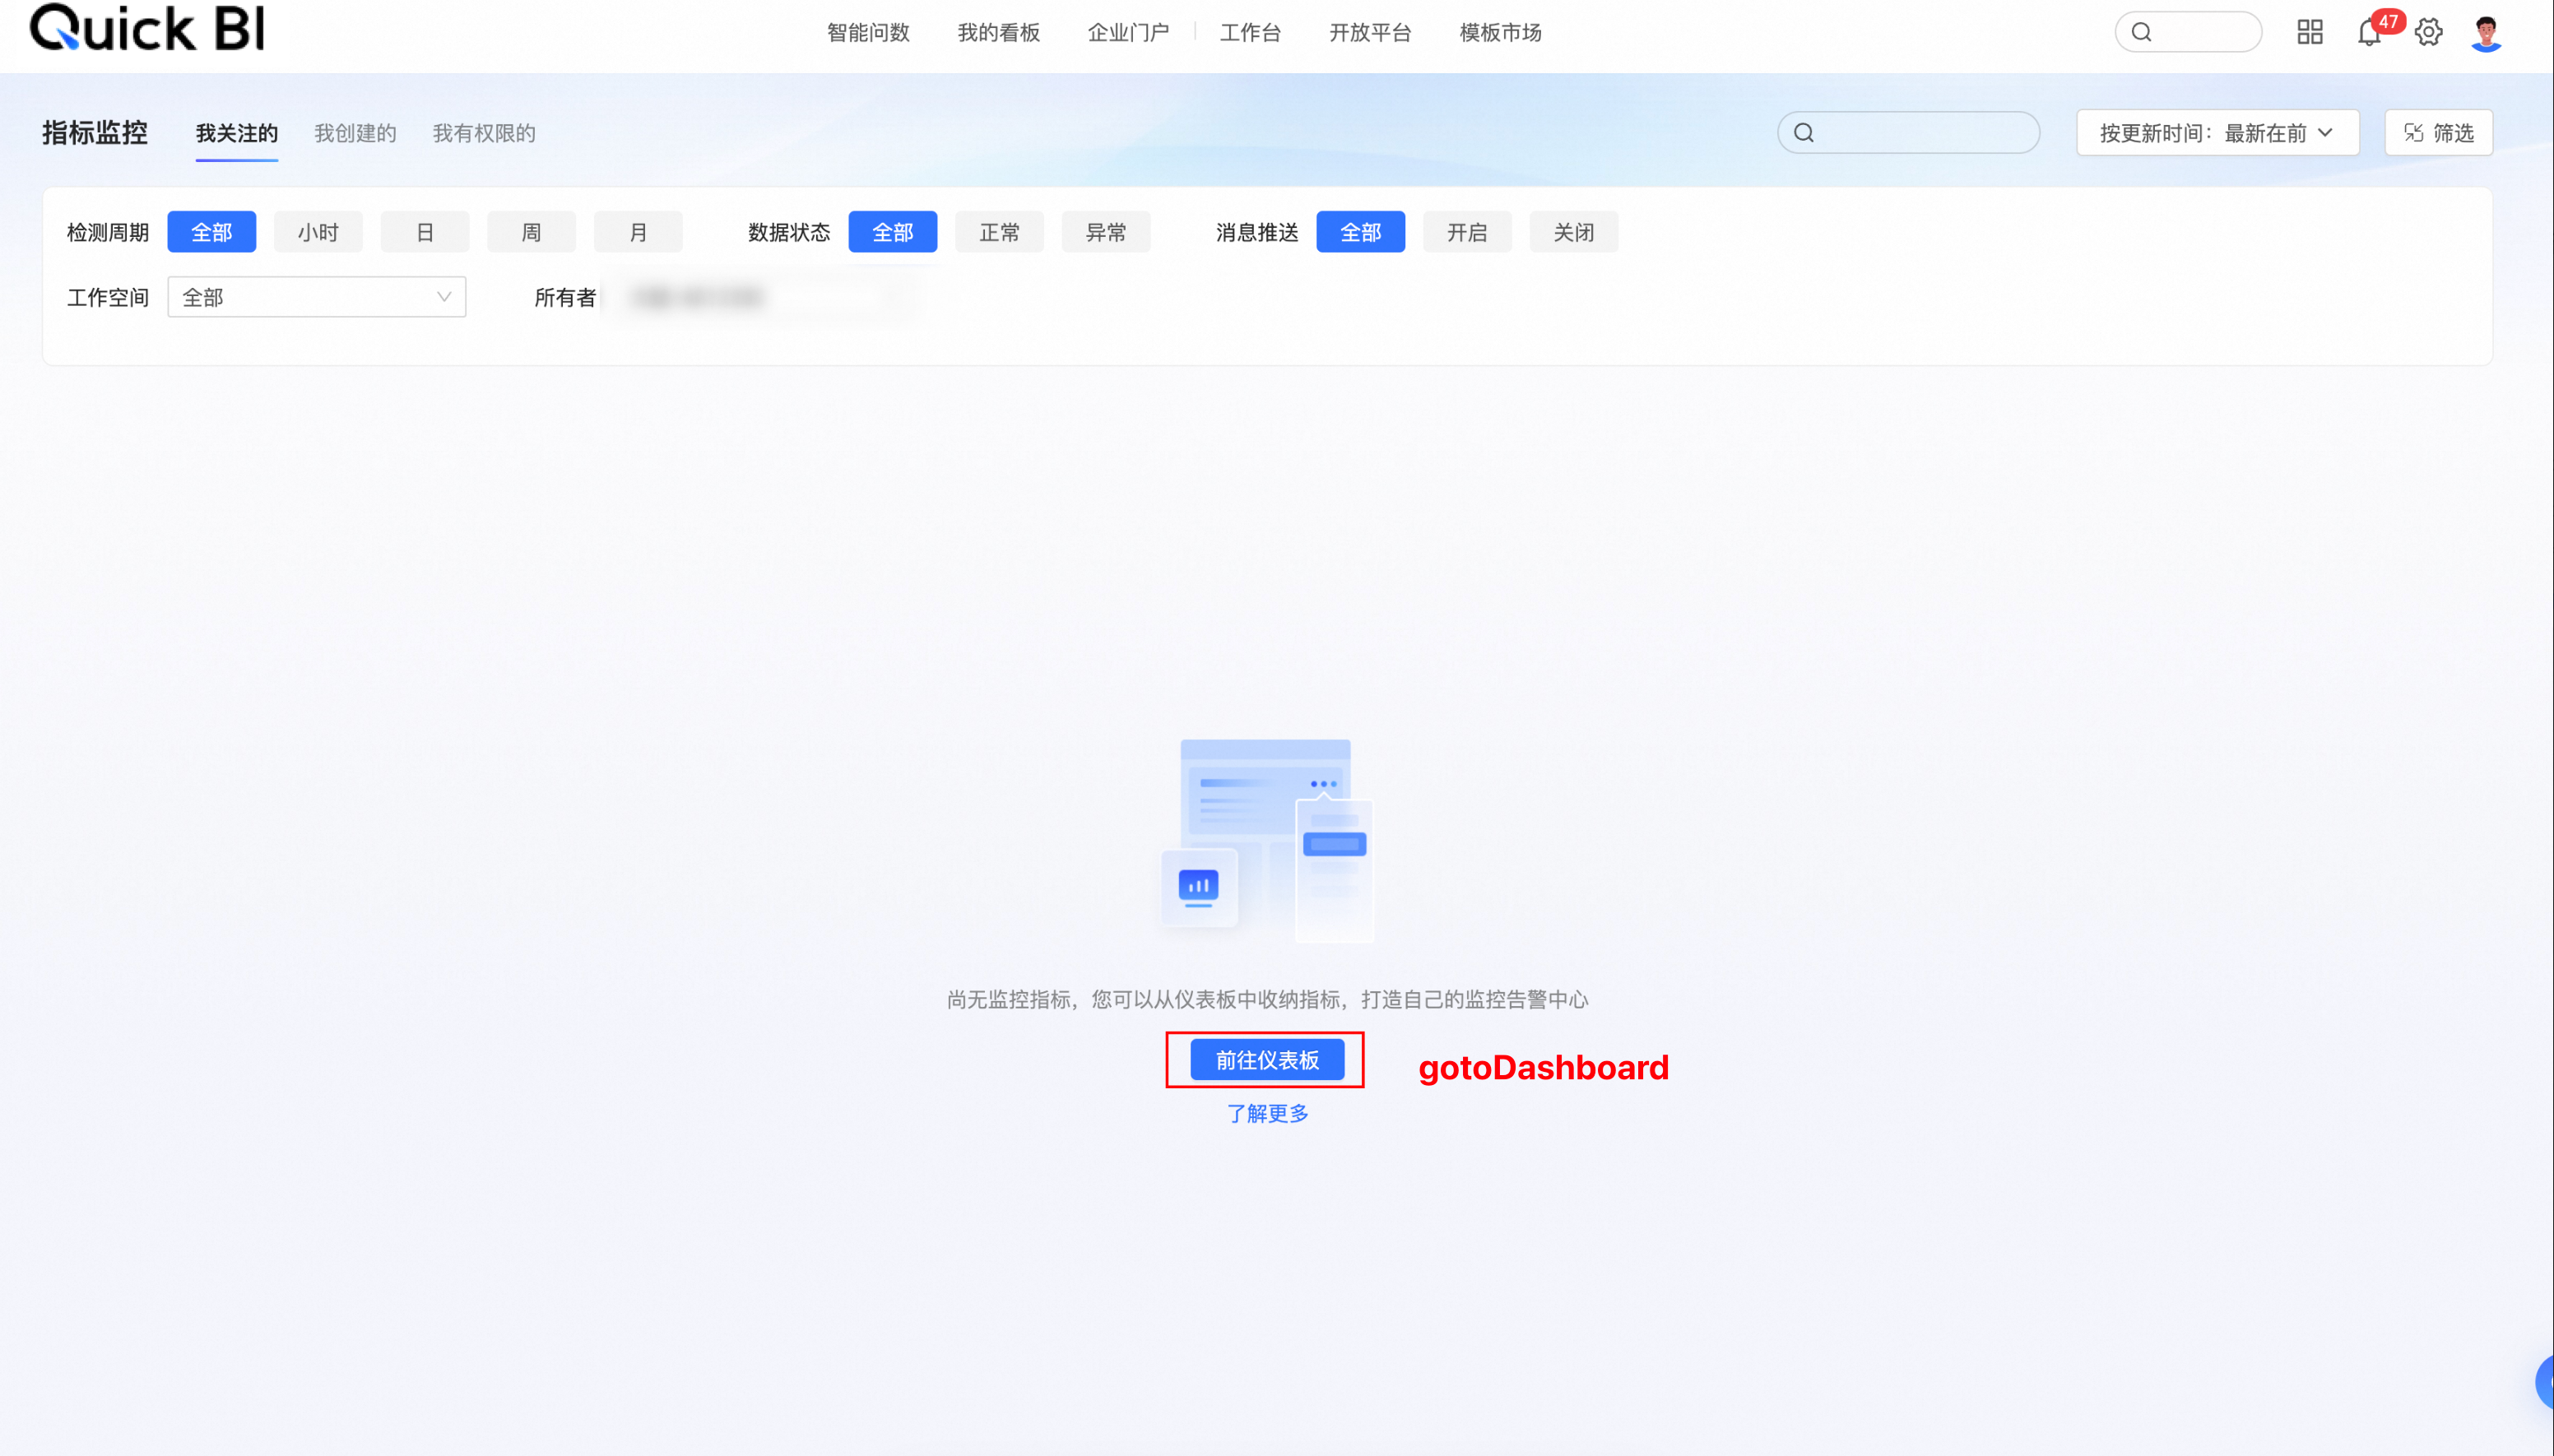Select 月 detection period

coord(638,232)
